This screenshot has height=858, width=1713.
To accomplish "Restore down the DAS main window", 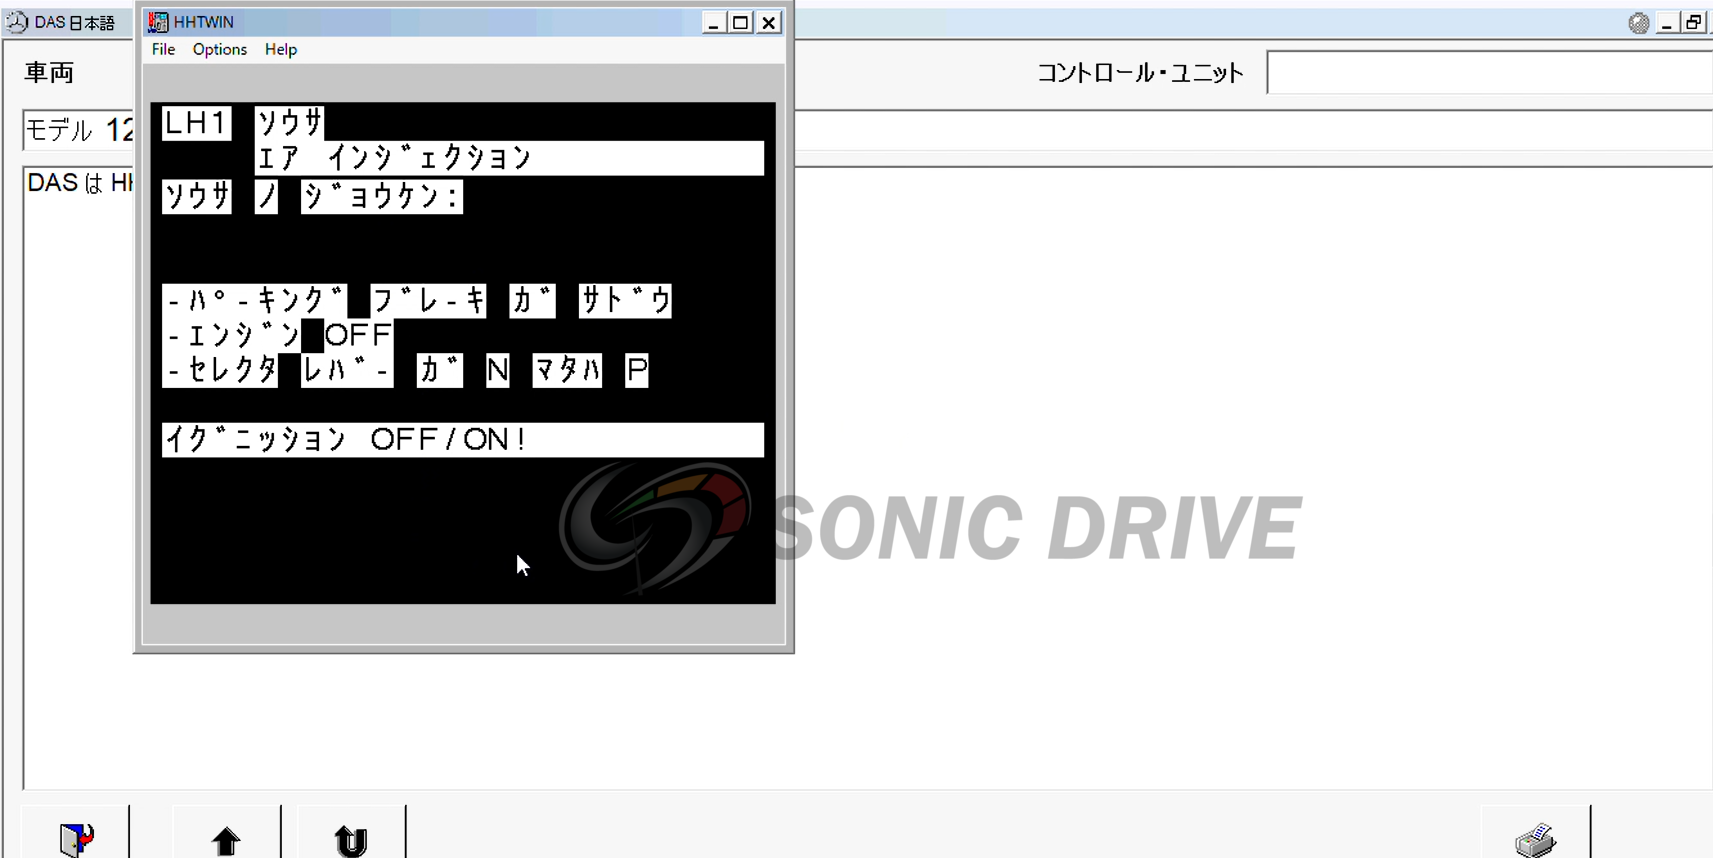I will (1693, 23).
